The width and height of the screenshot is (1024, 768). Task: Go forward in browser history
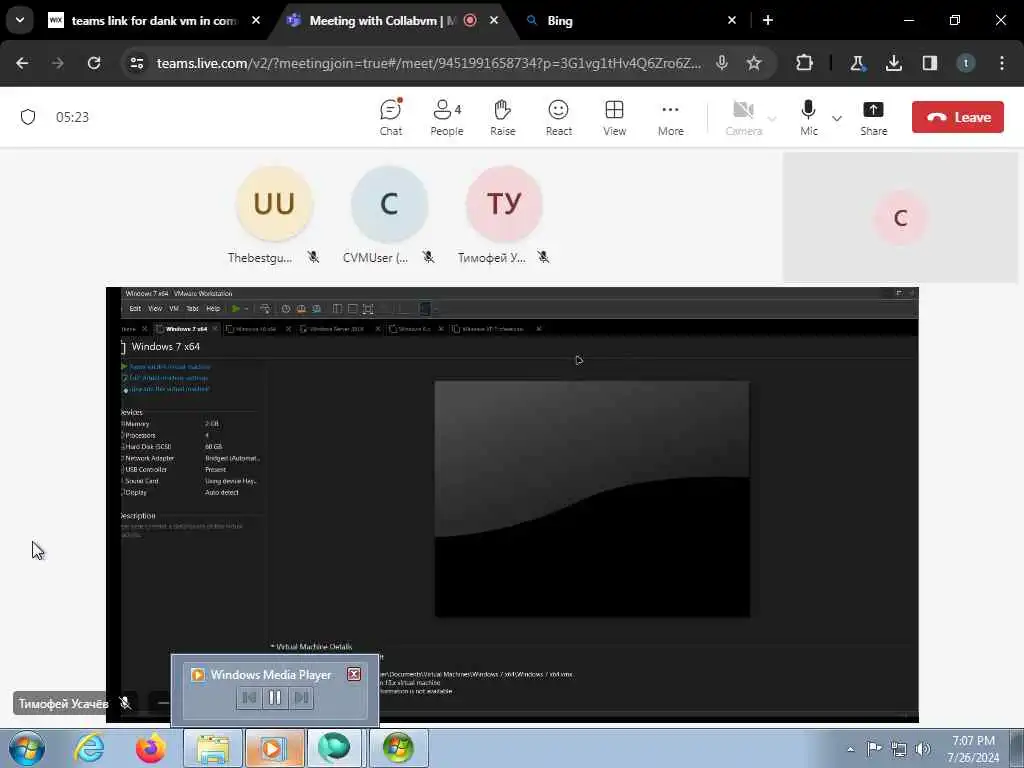click(57, 63)
